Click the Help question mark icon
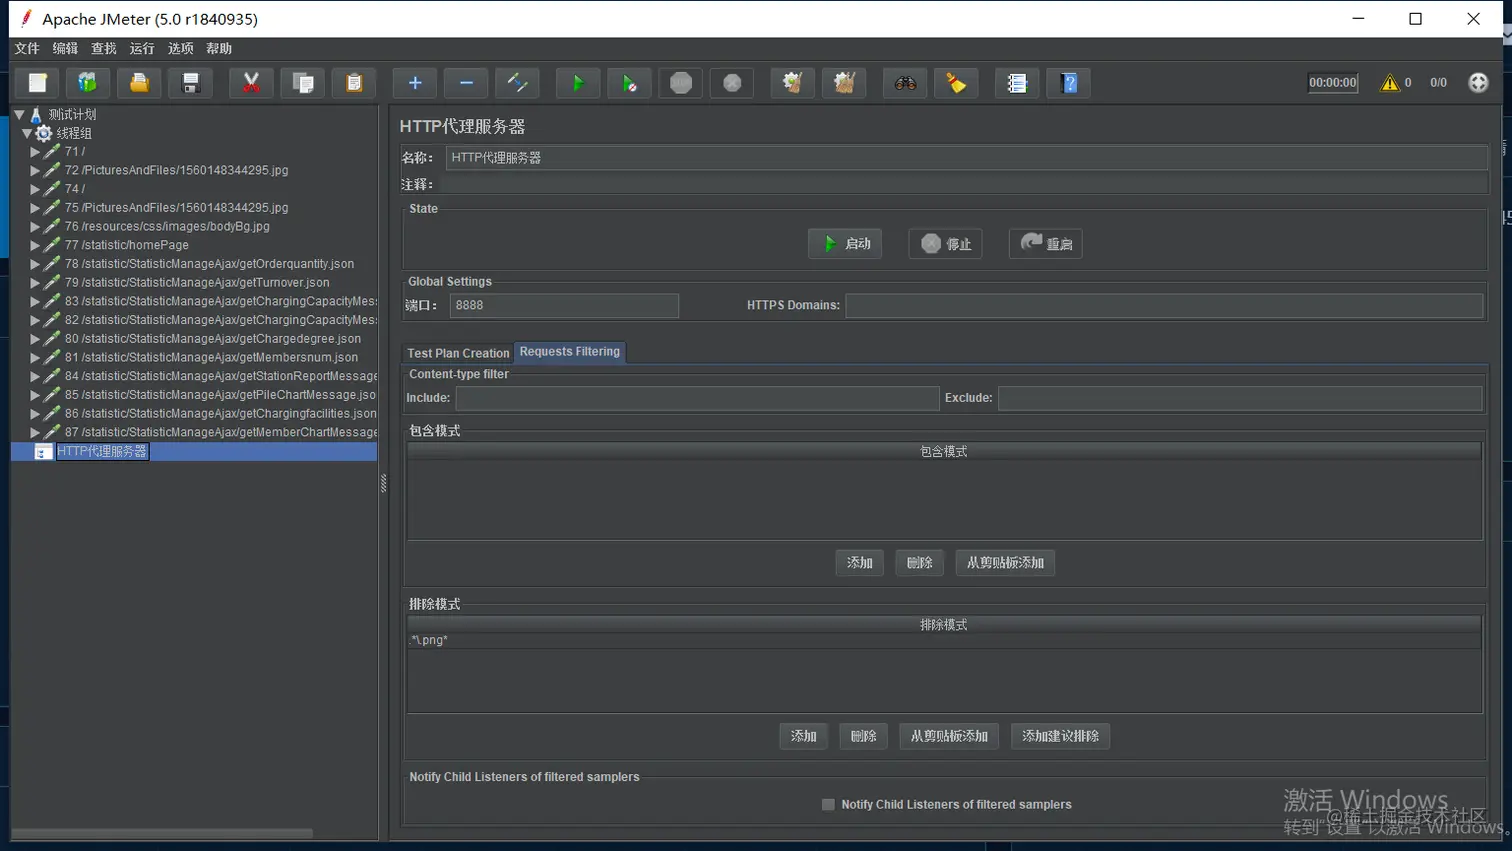 (1068, 83)
